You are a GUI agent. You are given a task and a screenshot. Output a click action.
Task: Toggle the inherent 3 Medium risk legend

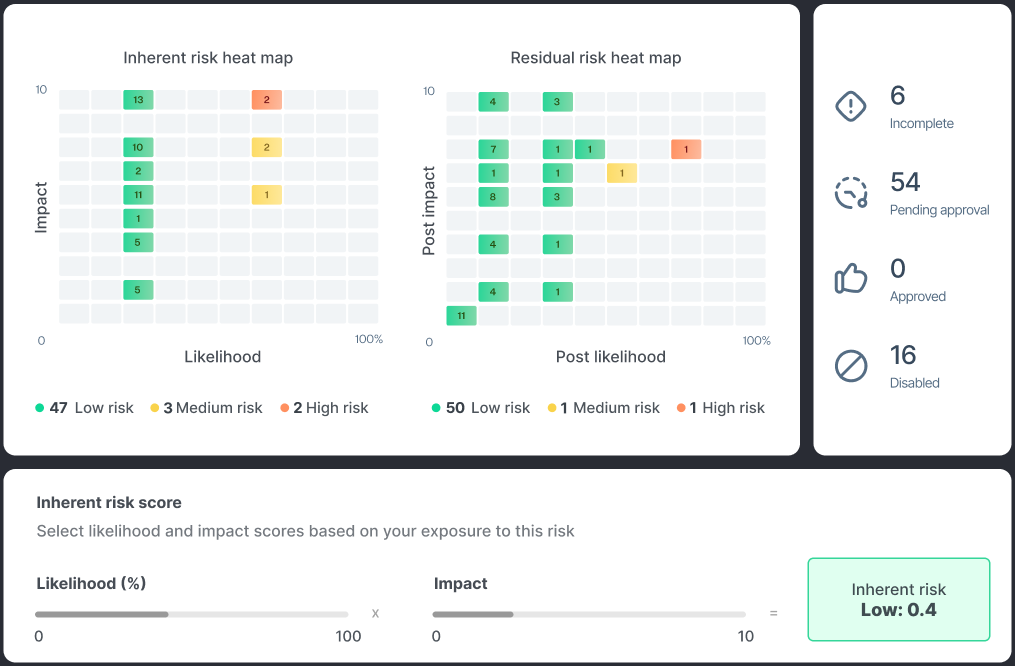(206, 408)
